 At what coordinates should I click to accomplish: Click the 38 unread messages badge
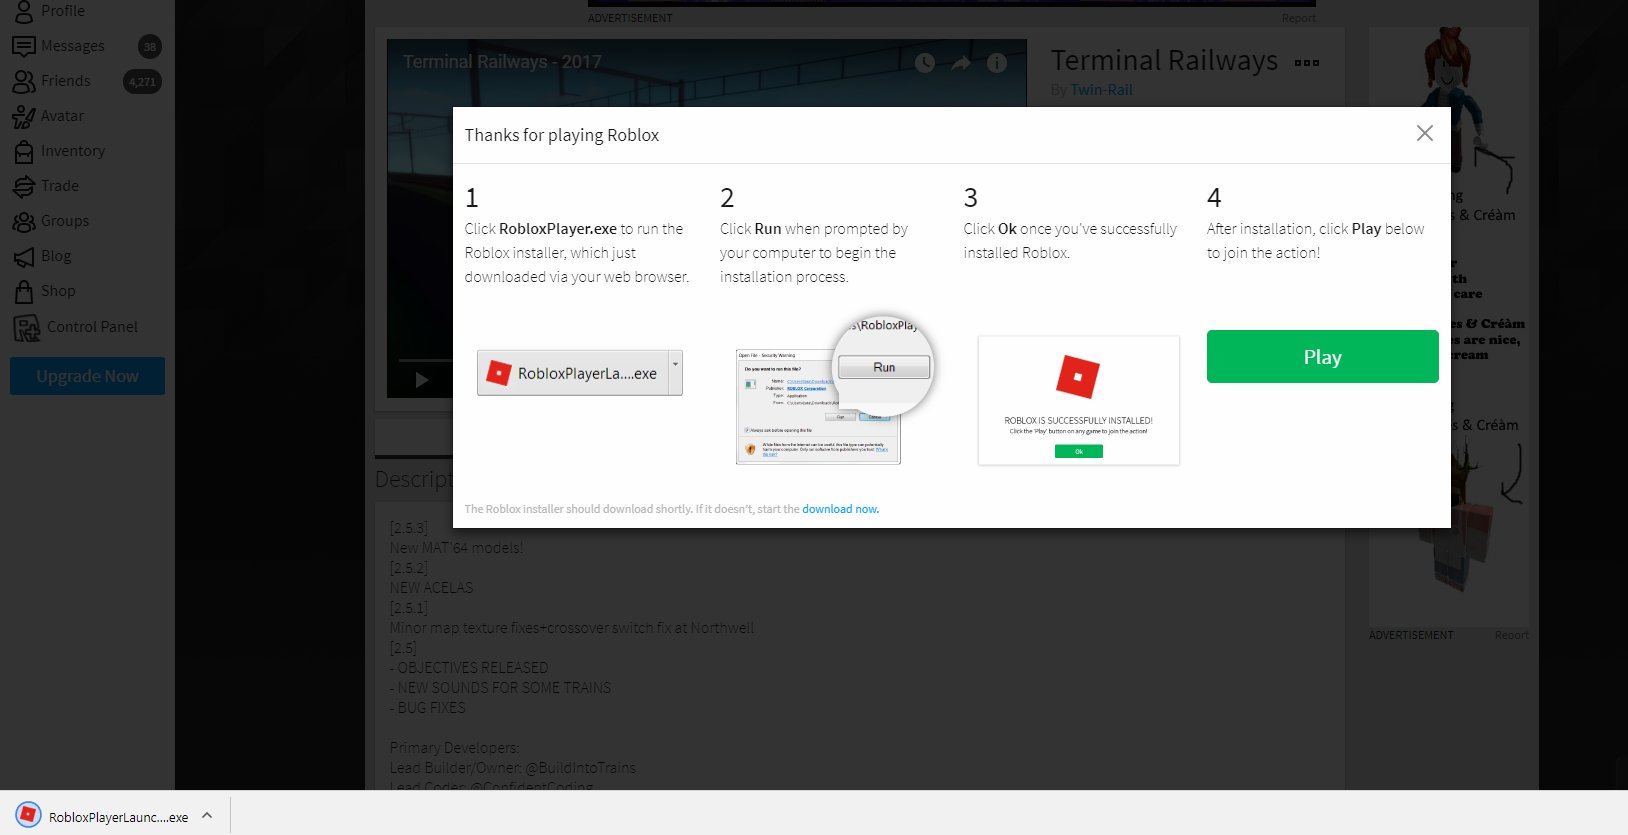pyautogui.click(x=150, y=46)
